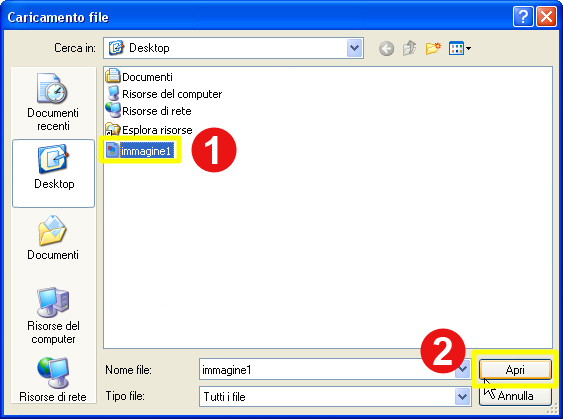Select the immagine1 file in the list
The height and width of the screenshot is (419, 563).
coord(140,151)
